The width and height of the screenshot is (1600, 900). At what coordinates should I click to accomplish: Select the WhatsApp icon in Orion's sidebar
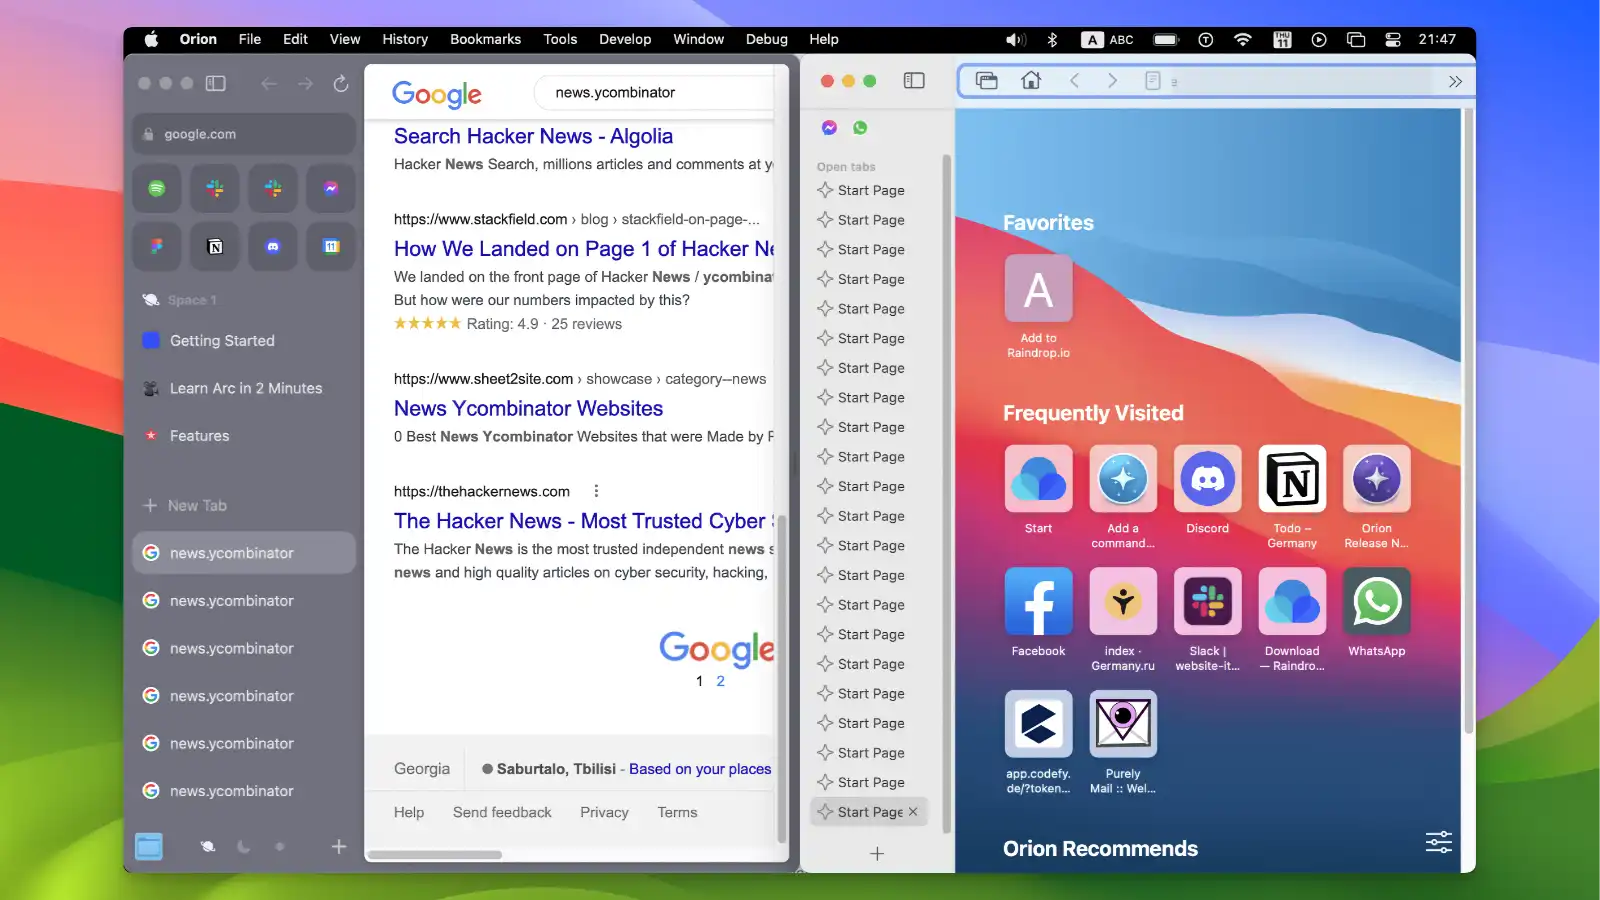(861, 128)
